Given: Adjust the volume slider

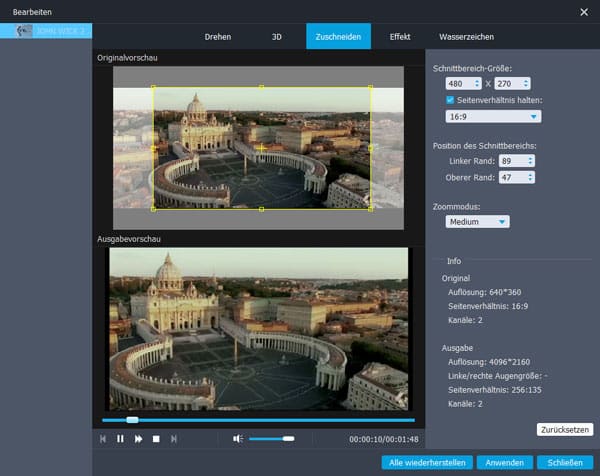Looking at the screenshot, I should (271, 439).
